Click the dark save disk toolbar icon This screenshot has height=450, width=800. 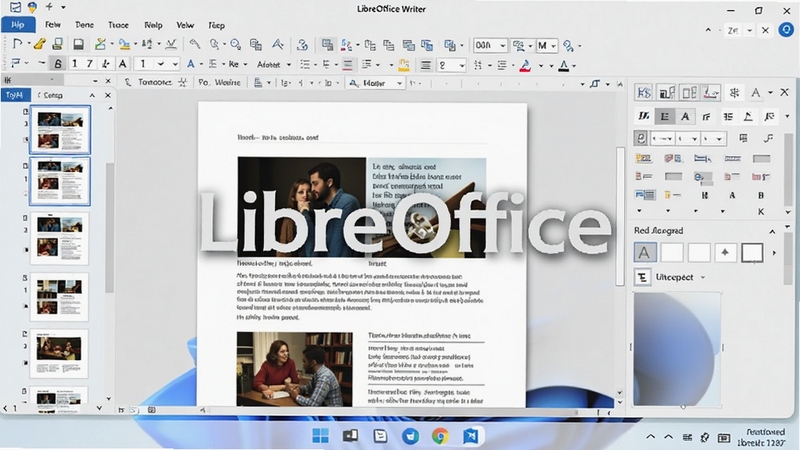tap(79, 44)
